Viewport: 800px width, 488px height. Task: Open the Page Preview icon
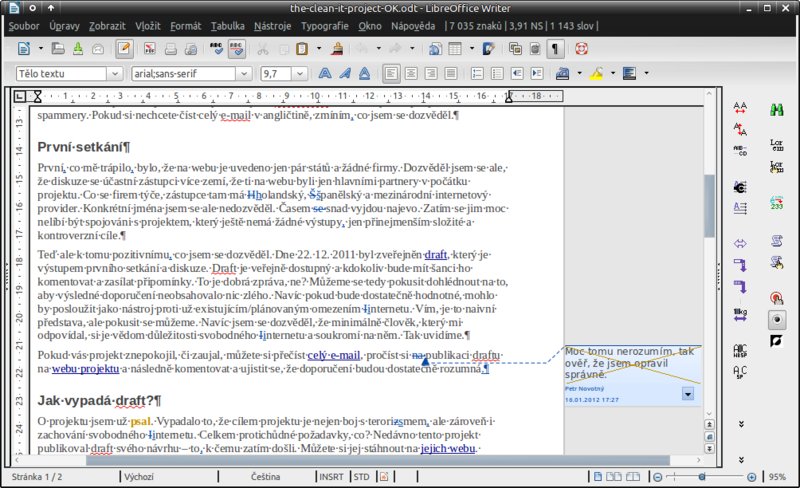190,49
